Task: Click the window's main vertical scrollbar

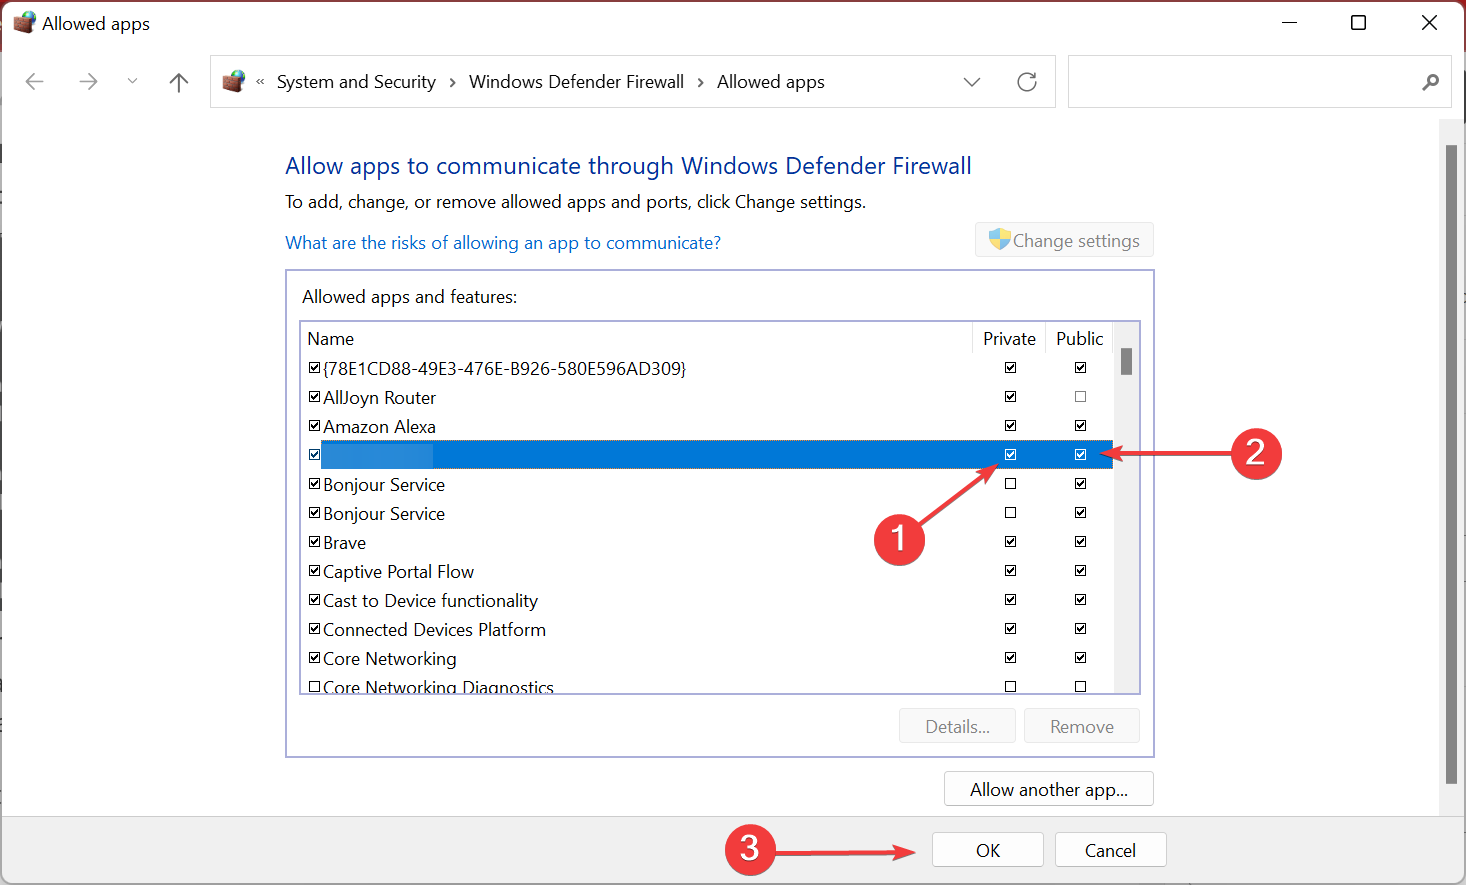Action: [1451, 464]
